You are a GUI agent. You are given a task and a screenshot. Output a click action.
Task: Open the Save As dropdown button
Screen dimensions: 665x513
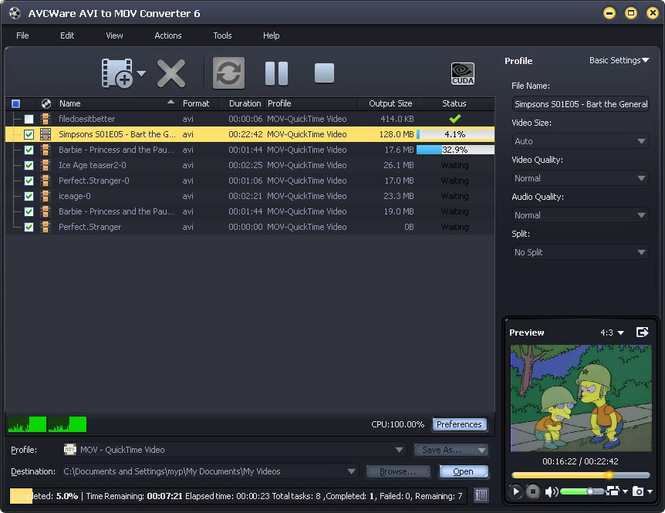tap(451, 450)
